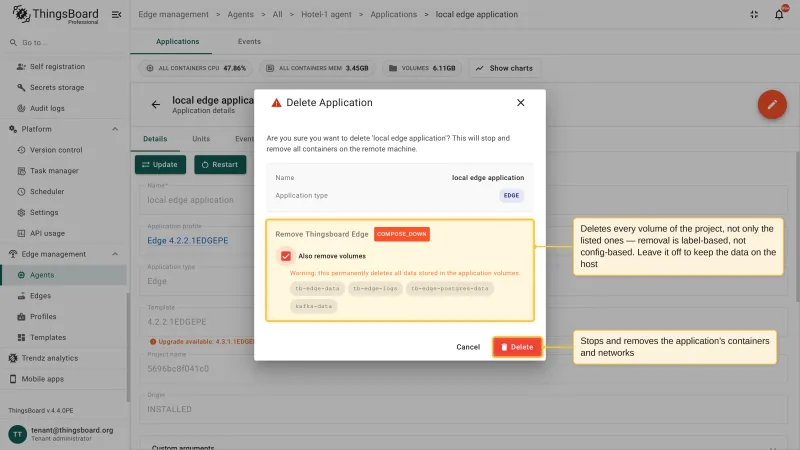Click the API usage icon
The height and width of the screenshot is (450, 800).
point(21,233)
